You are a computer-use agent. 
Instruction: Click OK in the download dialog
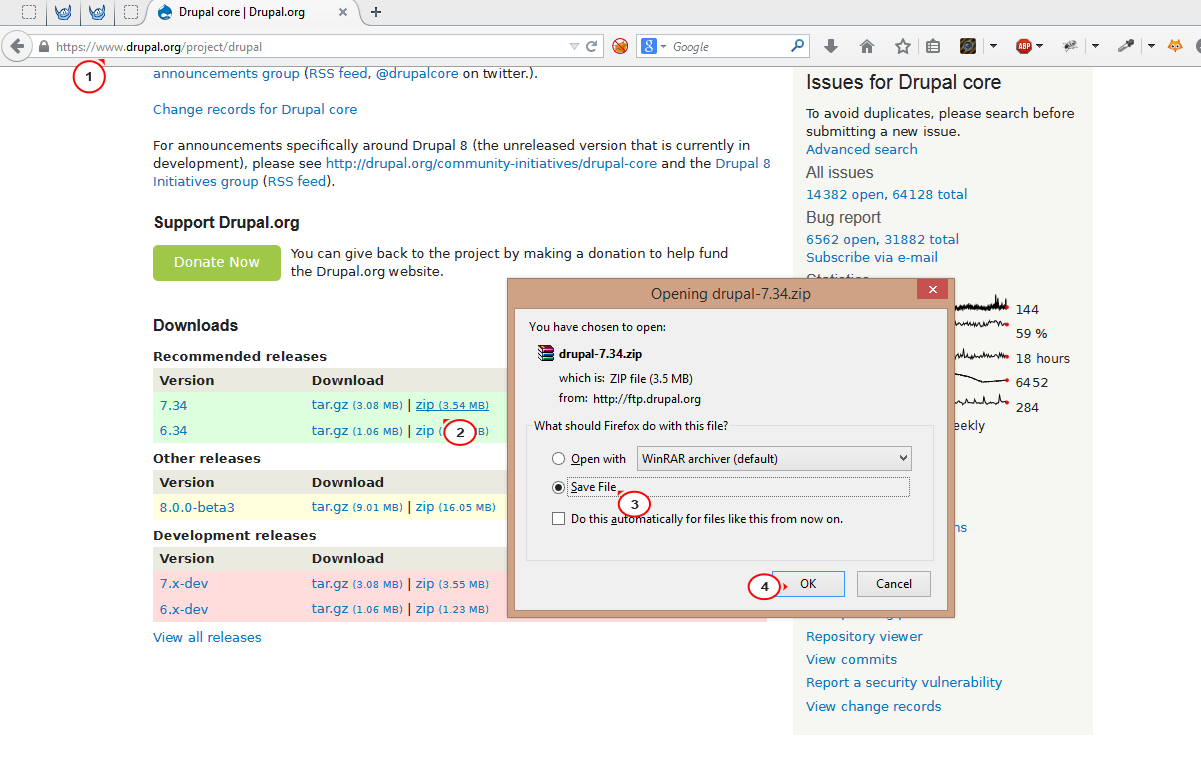(x=808, y=584)
